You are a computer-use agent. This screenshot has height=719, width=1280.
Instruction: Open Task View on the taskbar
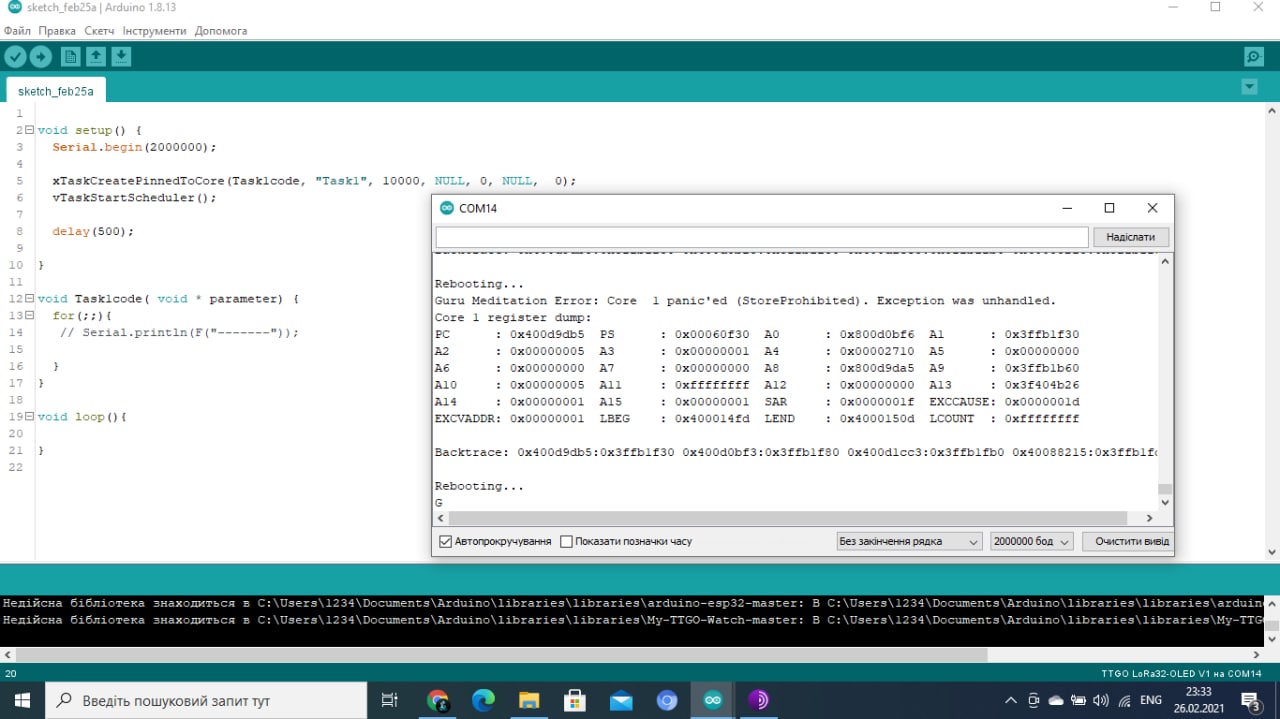click(391, 700)
